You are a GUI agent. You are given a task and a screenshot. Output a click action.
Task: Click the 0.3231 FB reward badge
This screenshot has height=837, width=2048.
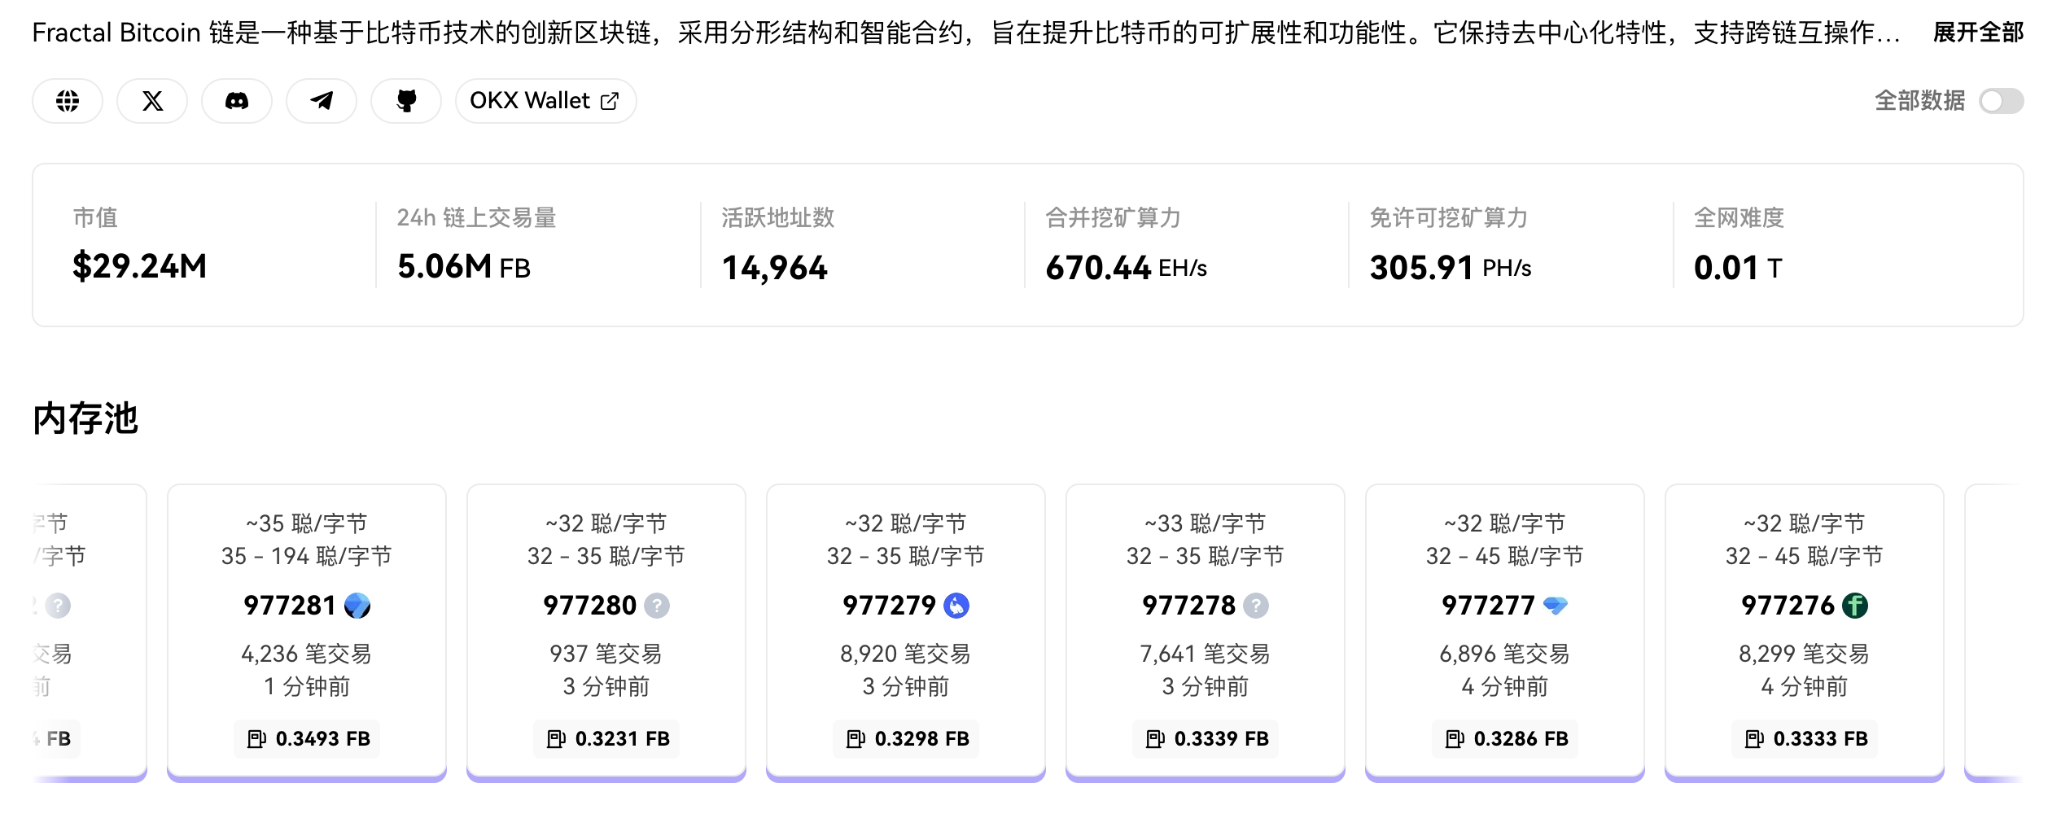[607, 739]
